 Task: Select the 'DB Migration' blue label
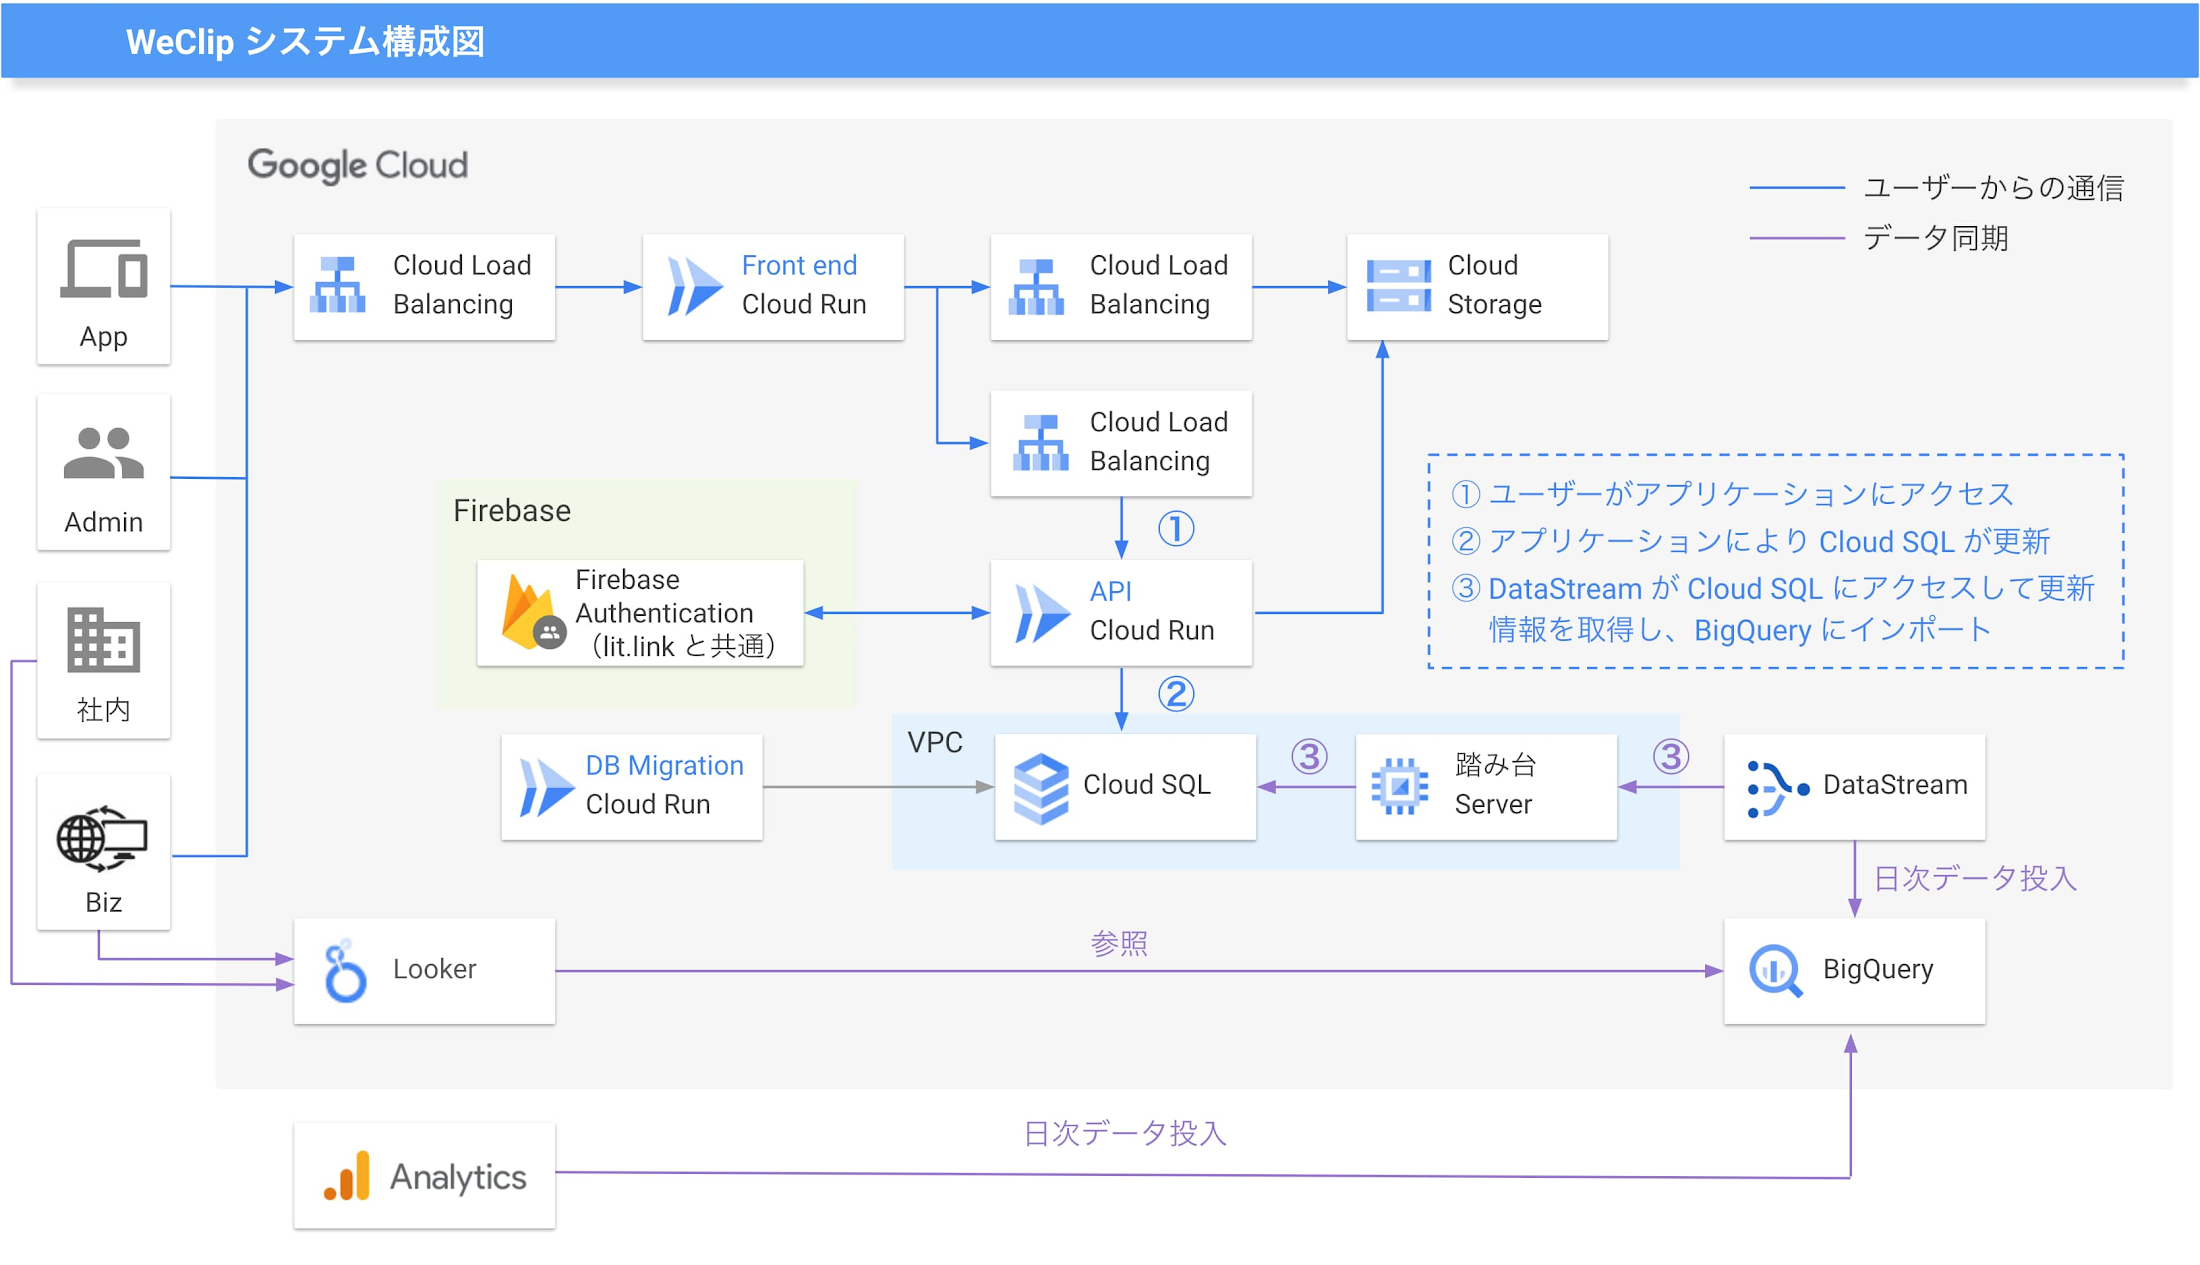coord(664,765)
